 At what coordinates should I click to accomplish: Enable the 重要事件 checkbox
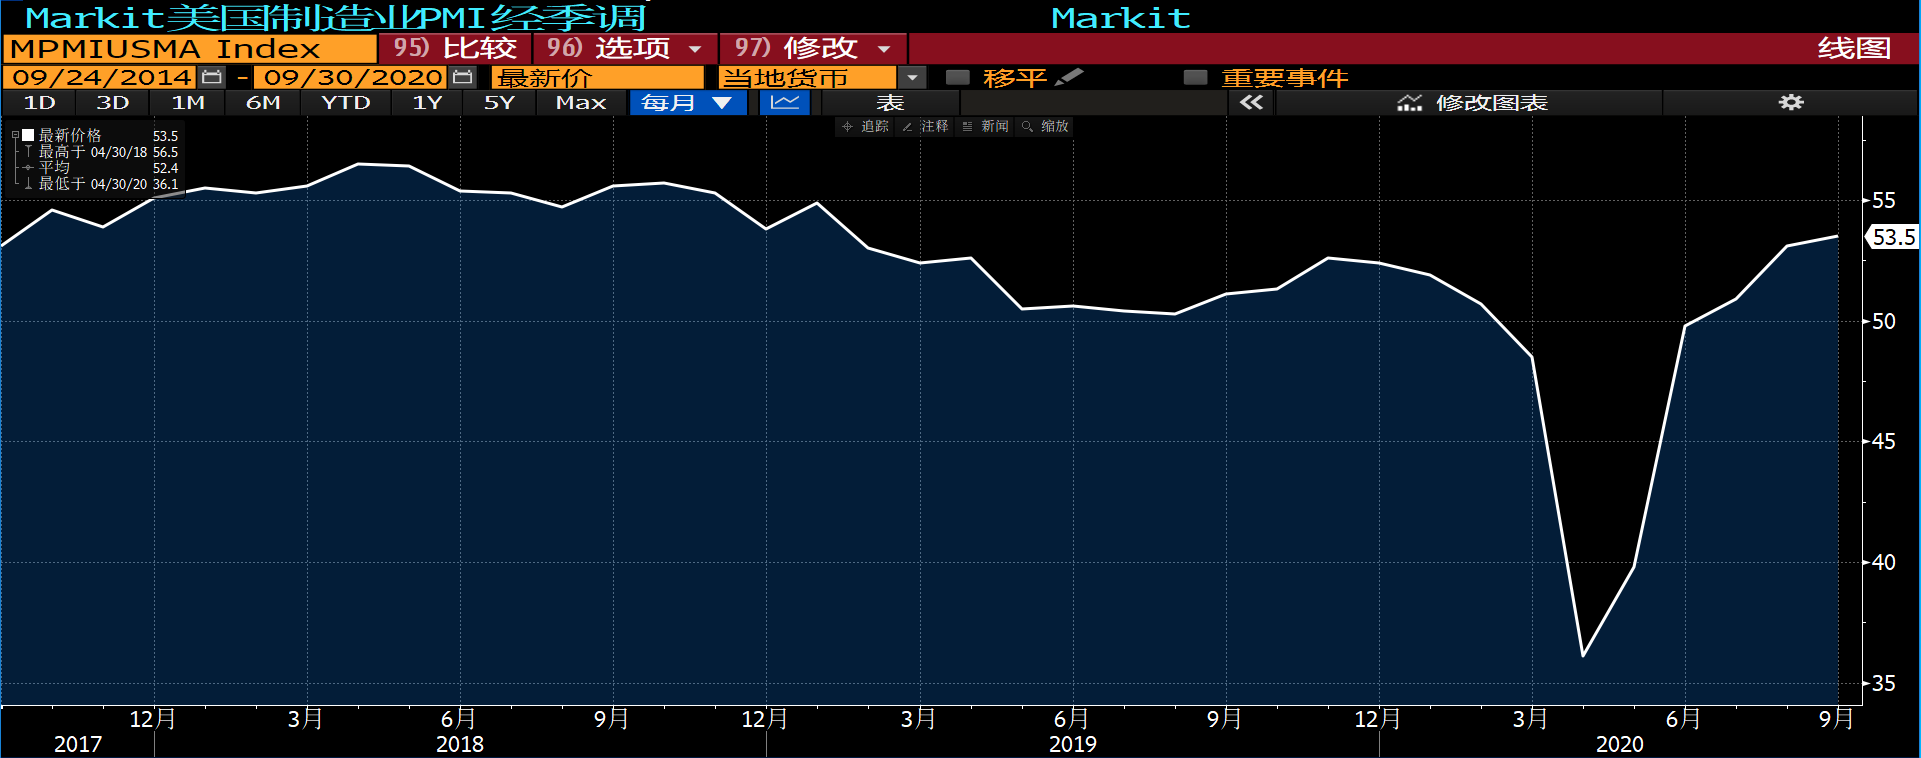coord(1195,77)
